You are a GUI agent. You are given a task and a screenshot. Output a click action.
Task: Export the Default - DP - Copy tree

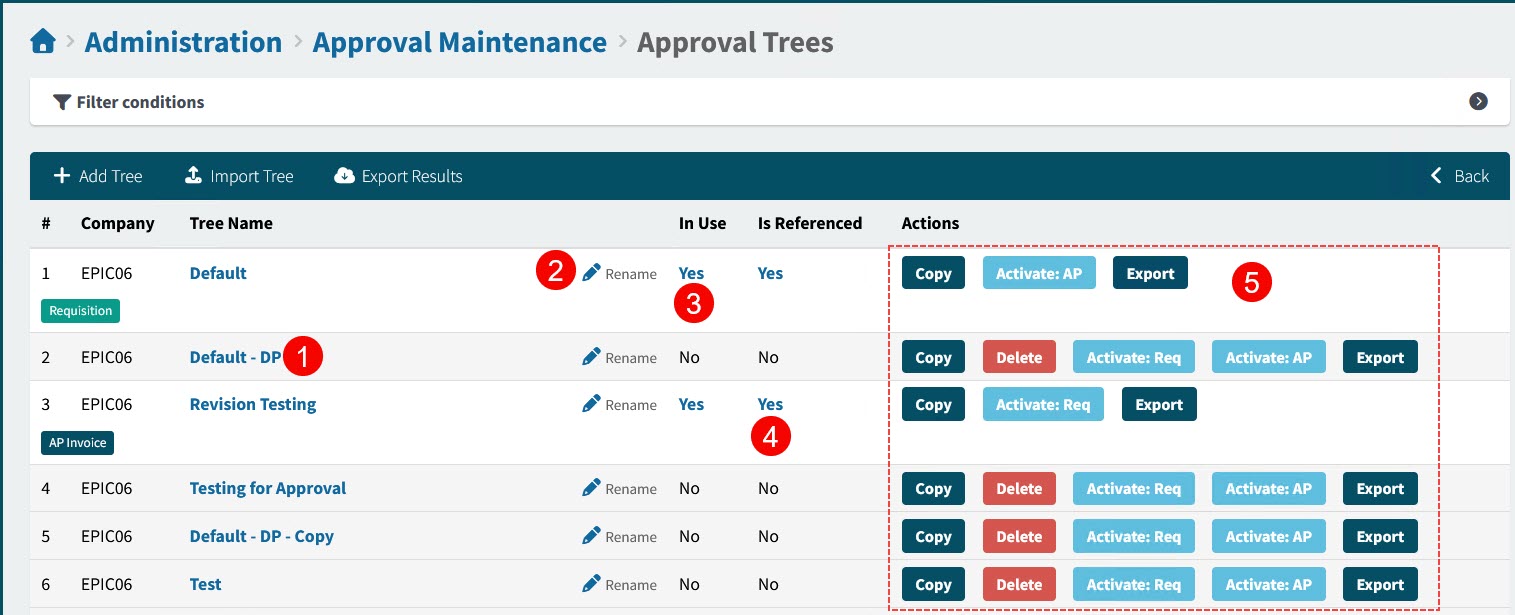(x=1380, y=536)
